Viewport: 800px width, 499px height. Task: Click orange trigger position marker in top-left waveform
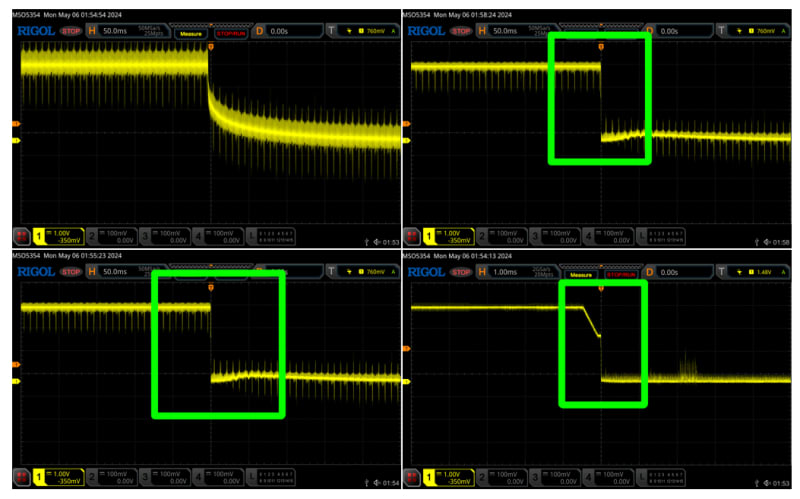(x=210, y=46)
